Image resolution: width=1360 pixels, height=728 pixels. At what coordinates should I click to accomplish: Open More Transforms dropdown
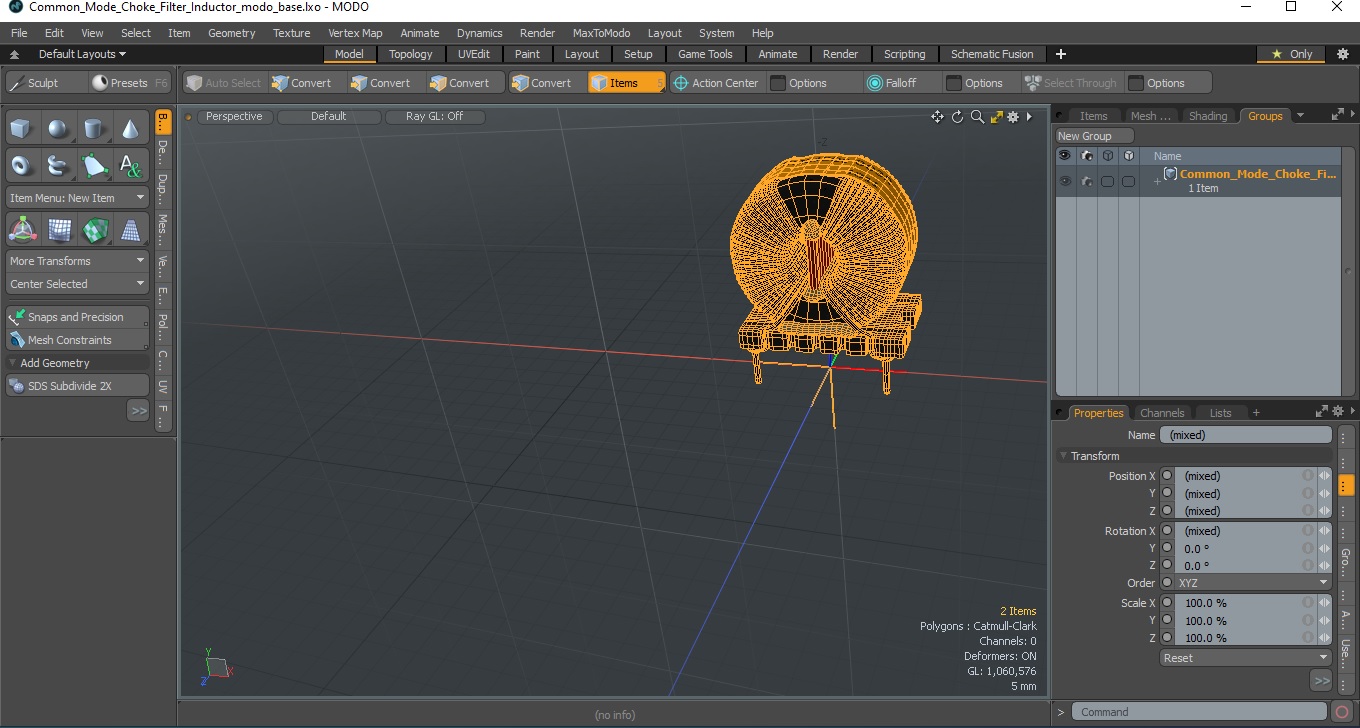pyautogui.click(x=77, y=261)
